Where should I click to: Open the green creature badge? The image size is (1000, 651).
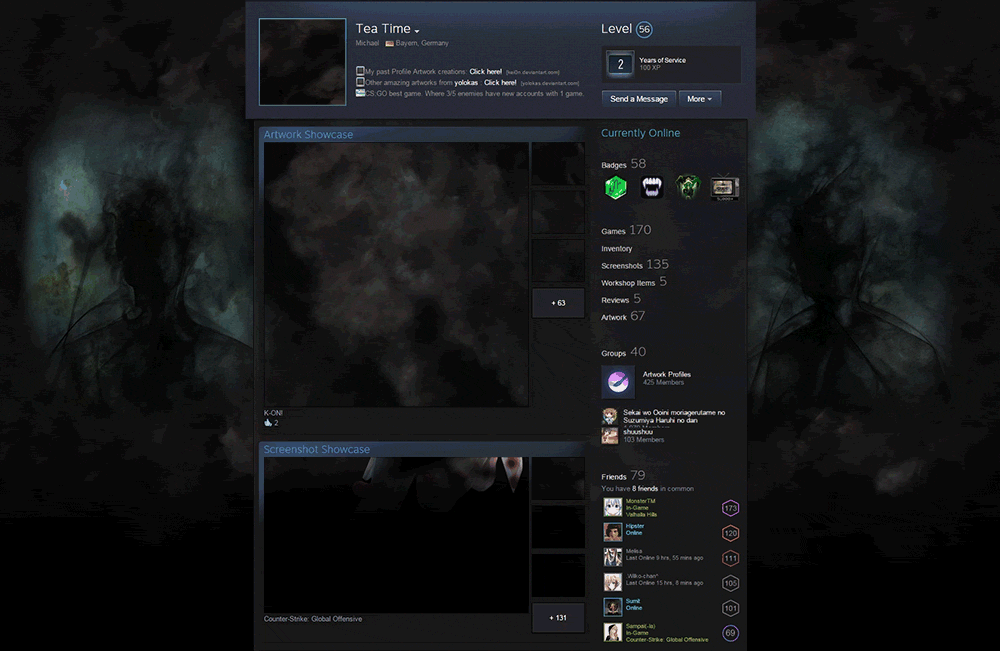(688, 187)
